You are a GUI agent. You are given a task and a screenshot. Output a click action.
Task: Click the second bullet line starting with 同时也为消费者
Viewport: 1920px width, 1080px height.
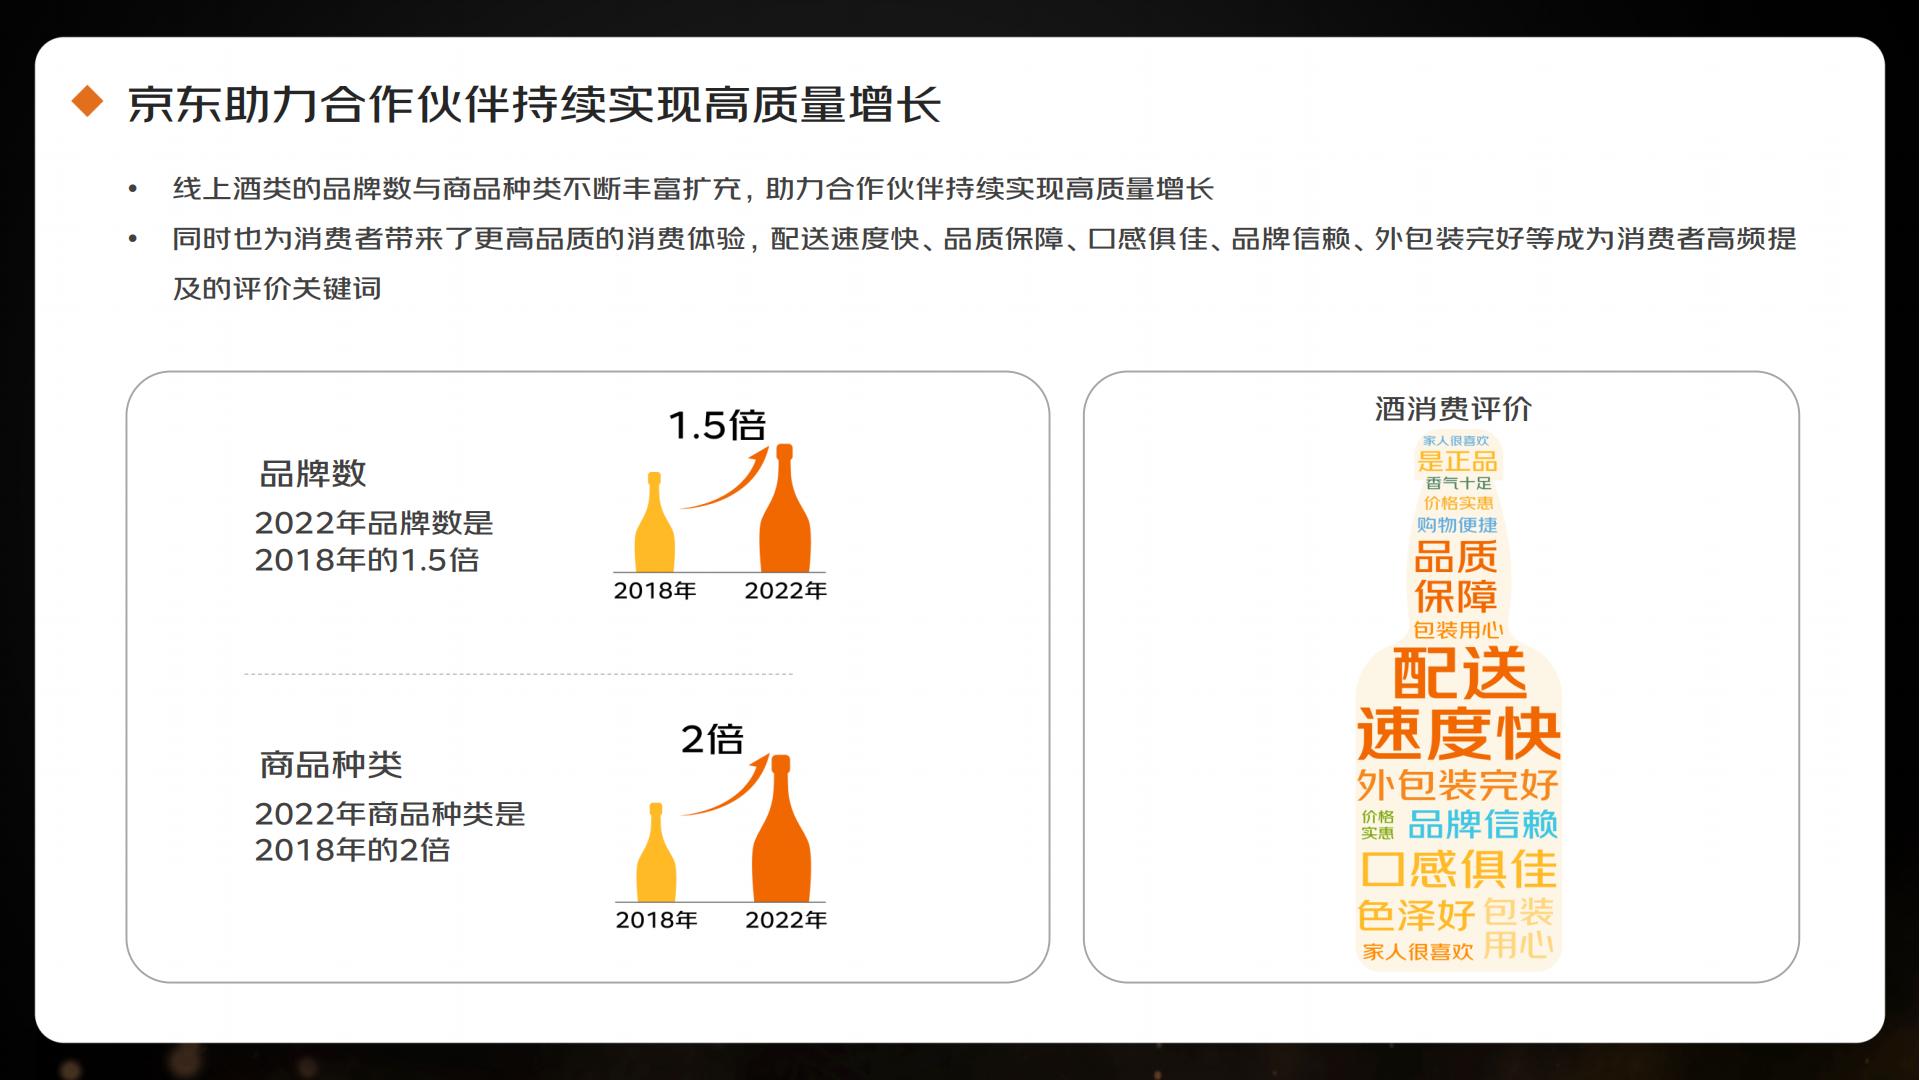[984, 239]
